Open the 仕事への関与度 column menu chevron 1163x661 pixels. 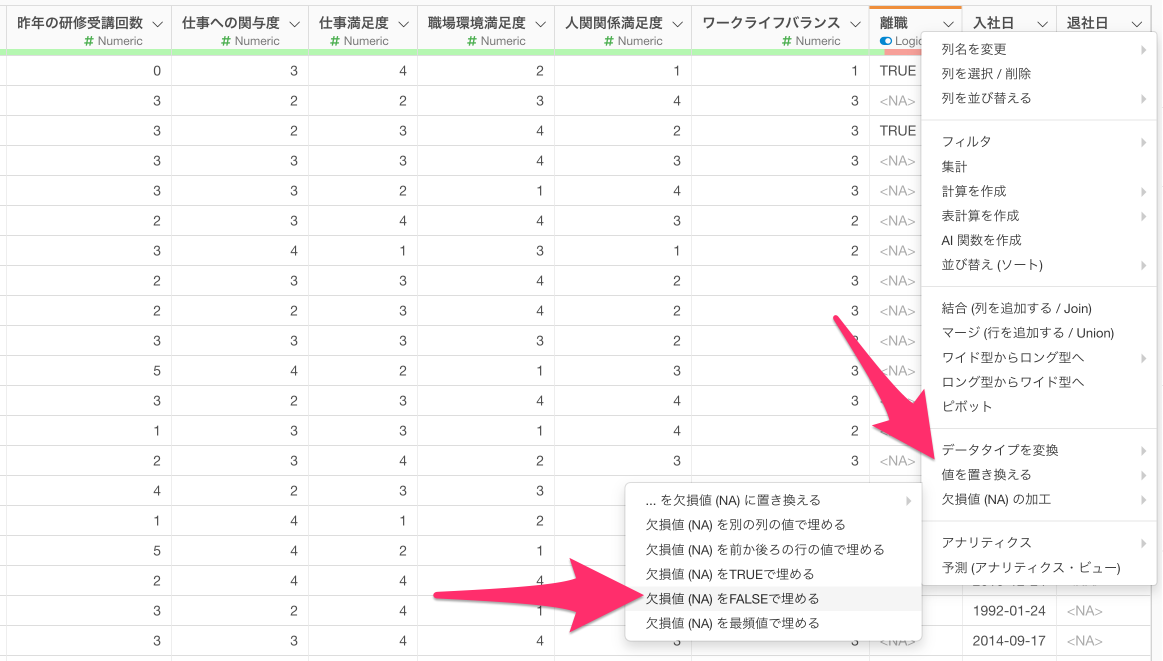(x=294, y=23)
